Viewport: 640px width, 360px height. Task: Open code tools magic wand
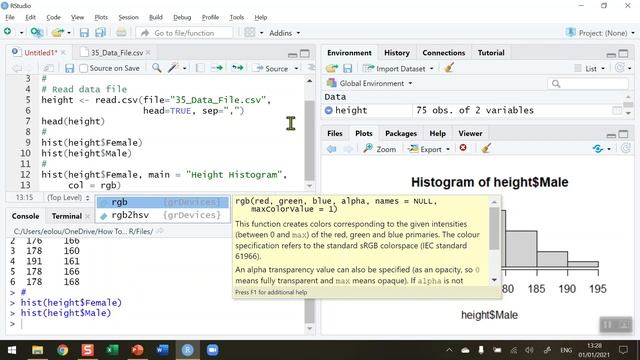click(173, 68)
